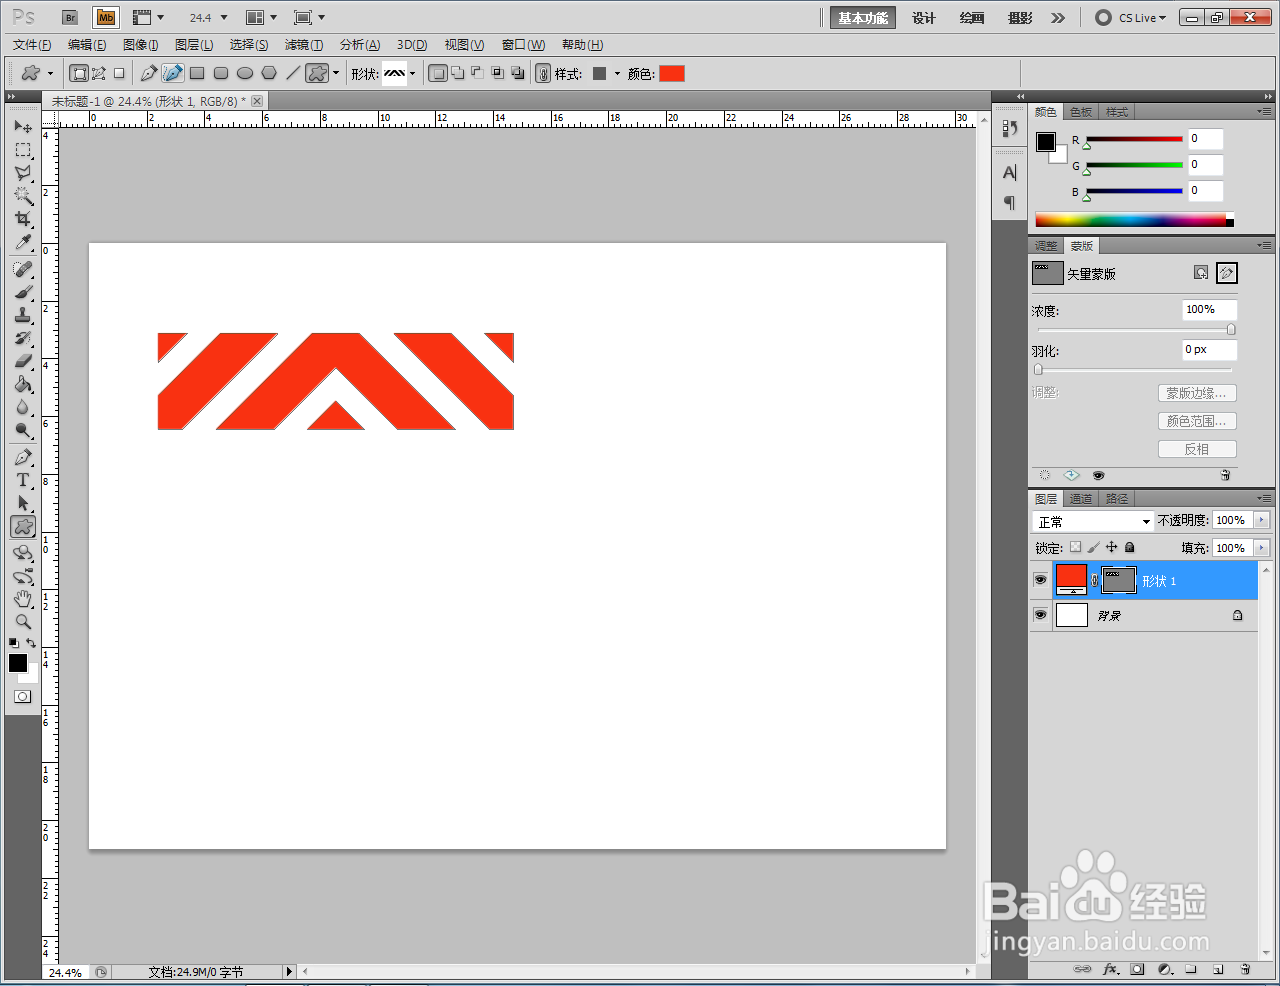The image size is (1280, 986).
Task: Select the Horizontal Type tool
Action: [x=23, y=480]
